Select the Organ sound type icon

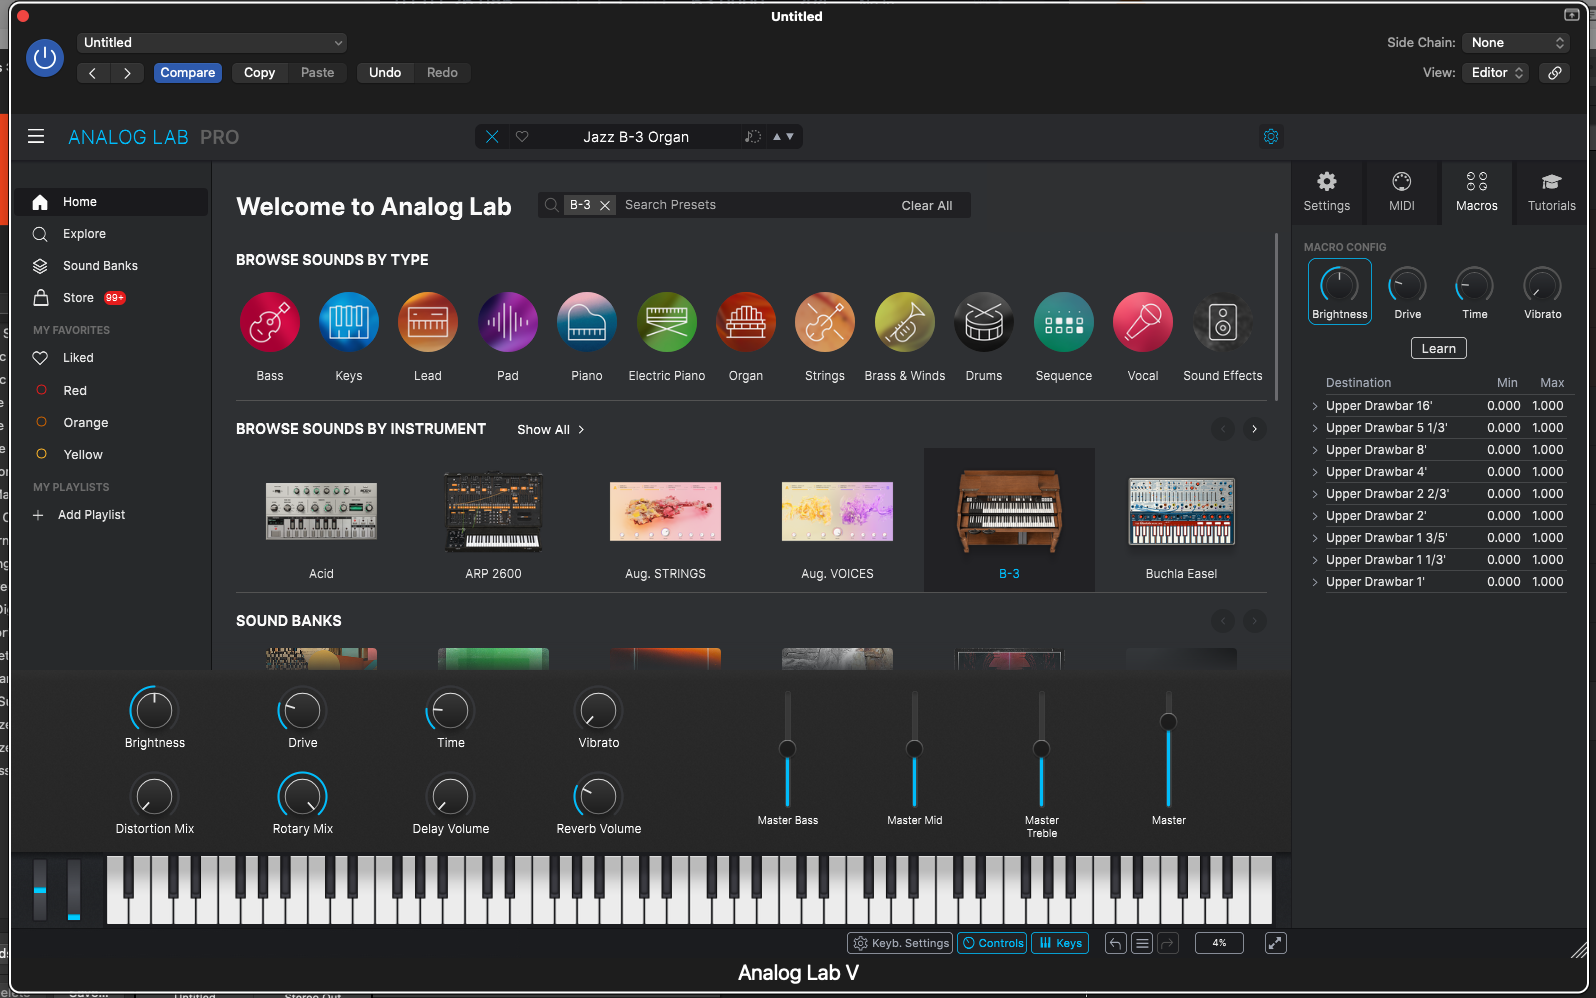click(x=746, y=322)
